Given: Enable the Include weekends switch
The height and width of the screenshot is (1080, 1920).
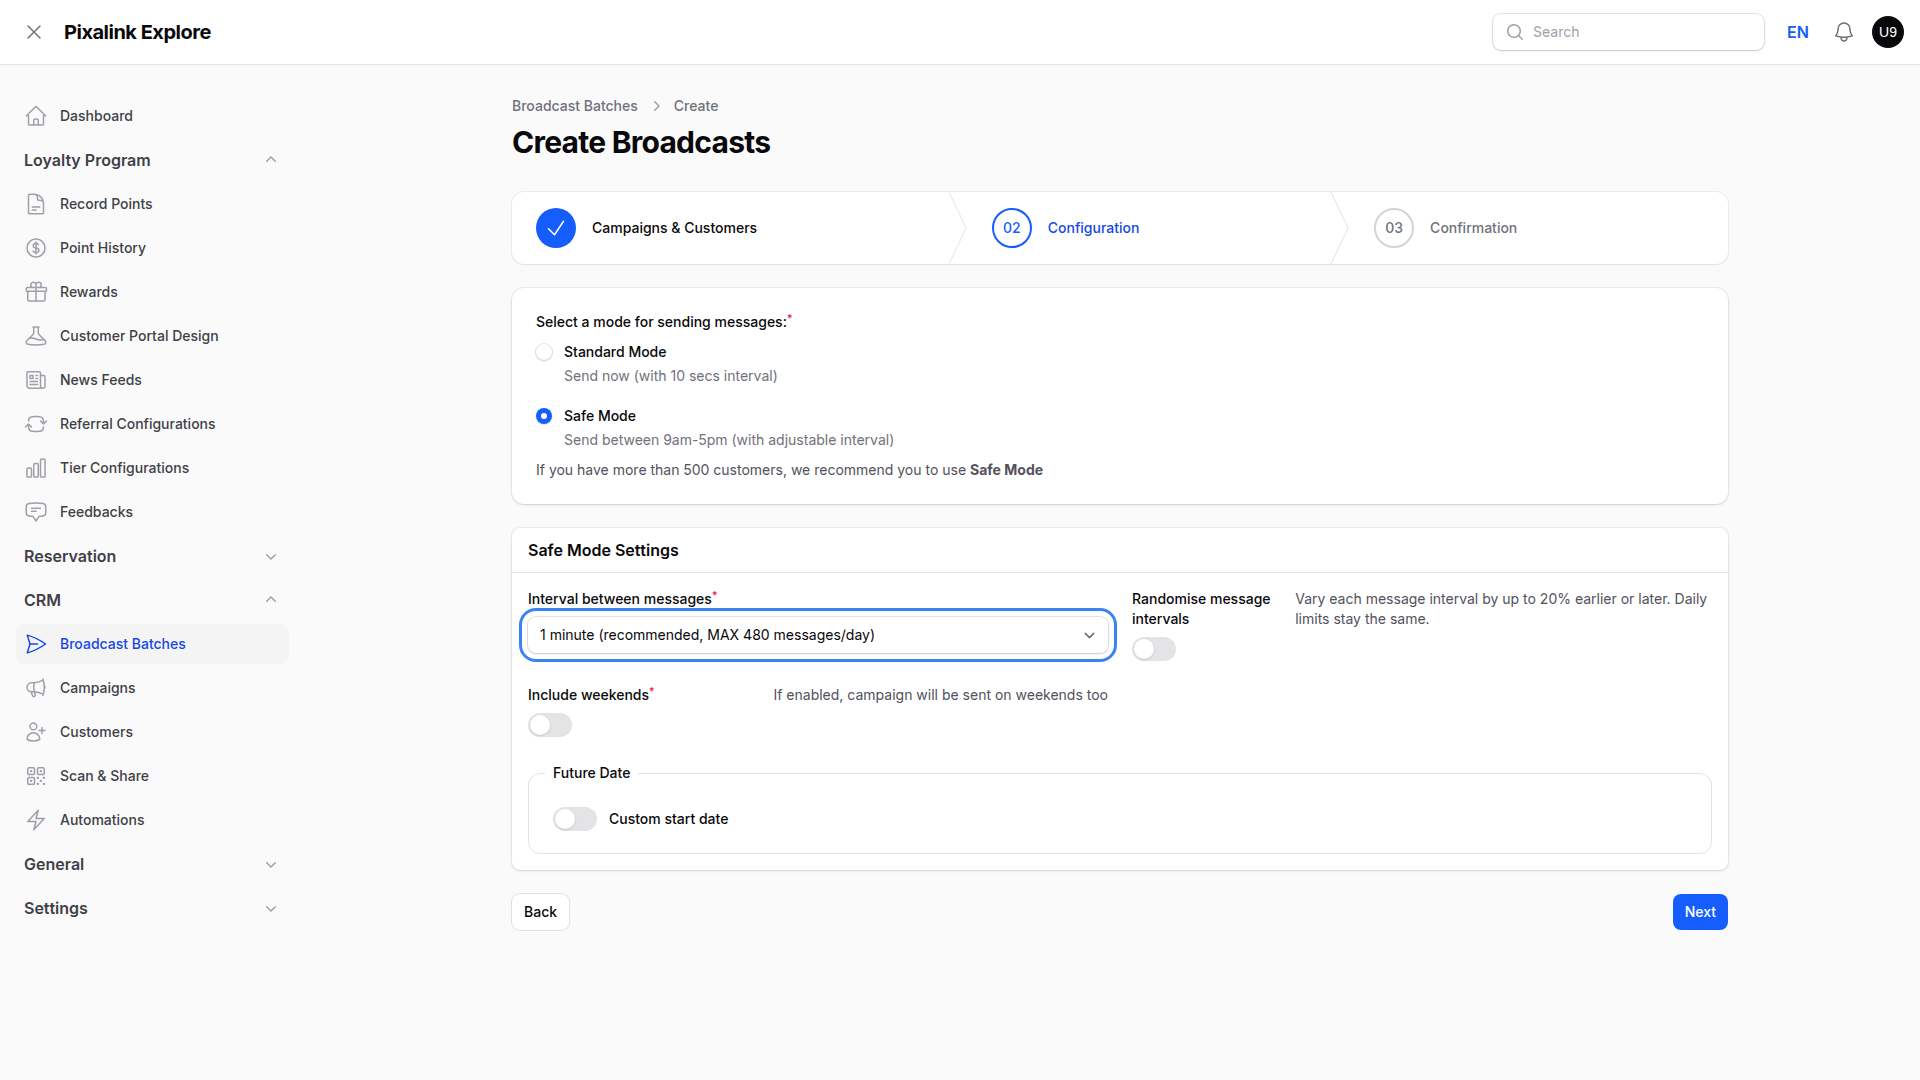Looking at the screenshot, I should [x=550, y=725].
